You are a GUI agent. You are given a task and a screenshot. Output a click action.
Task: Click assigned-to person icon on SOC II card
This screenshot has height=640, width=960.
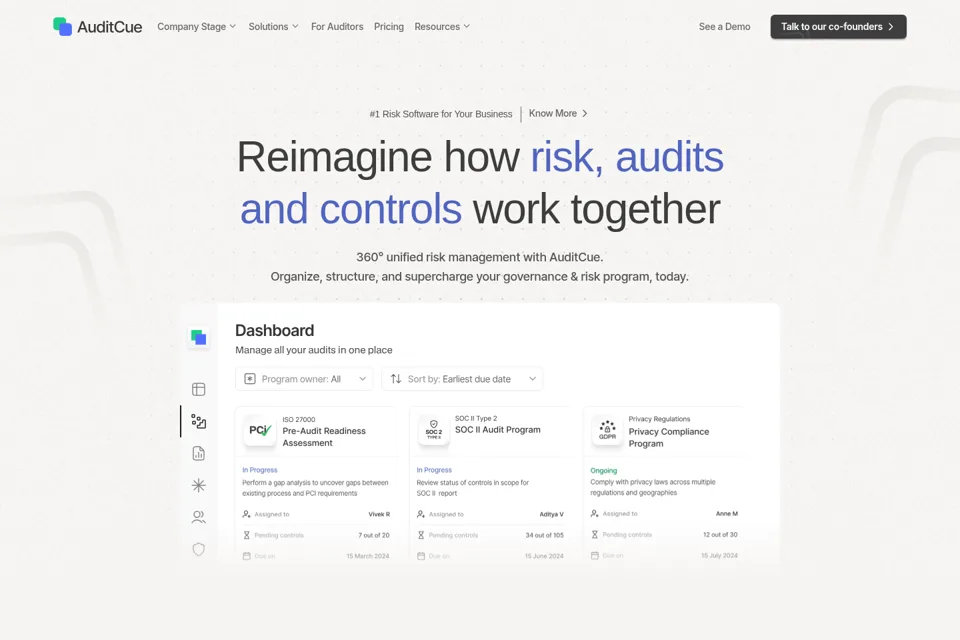(x=421, y=514)
